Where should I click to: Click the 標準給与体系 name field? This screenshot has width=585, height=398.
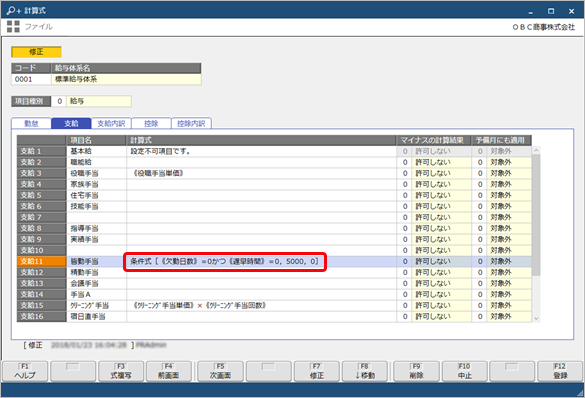pyautogui.click(x=126, y=79)
